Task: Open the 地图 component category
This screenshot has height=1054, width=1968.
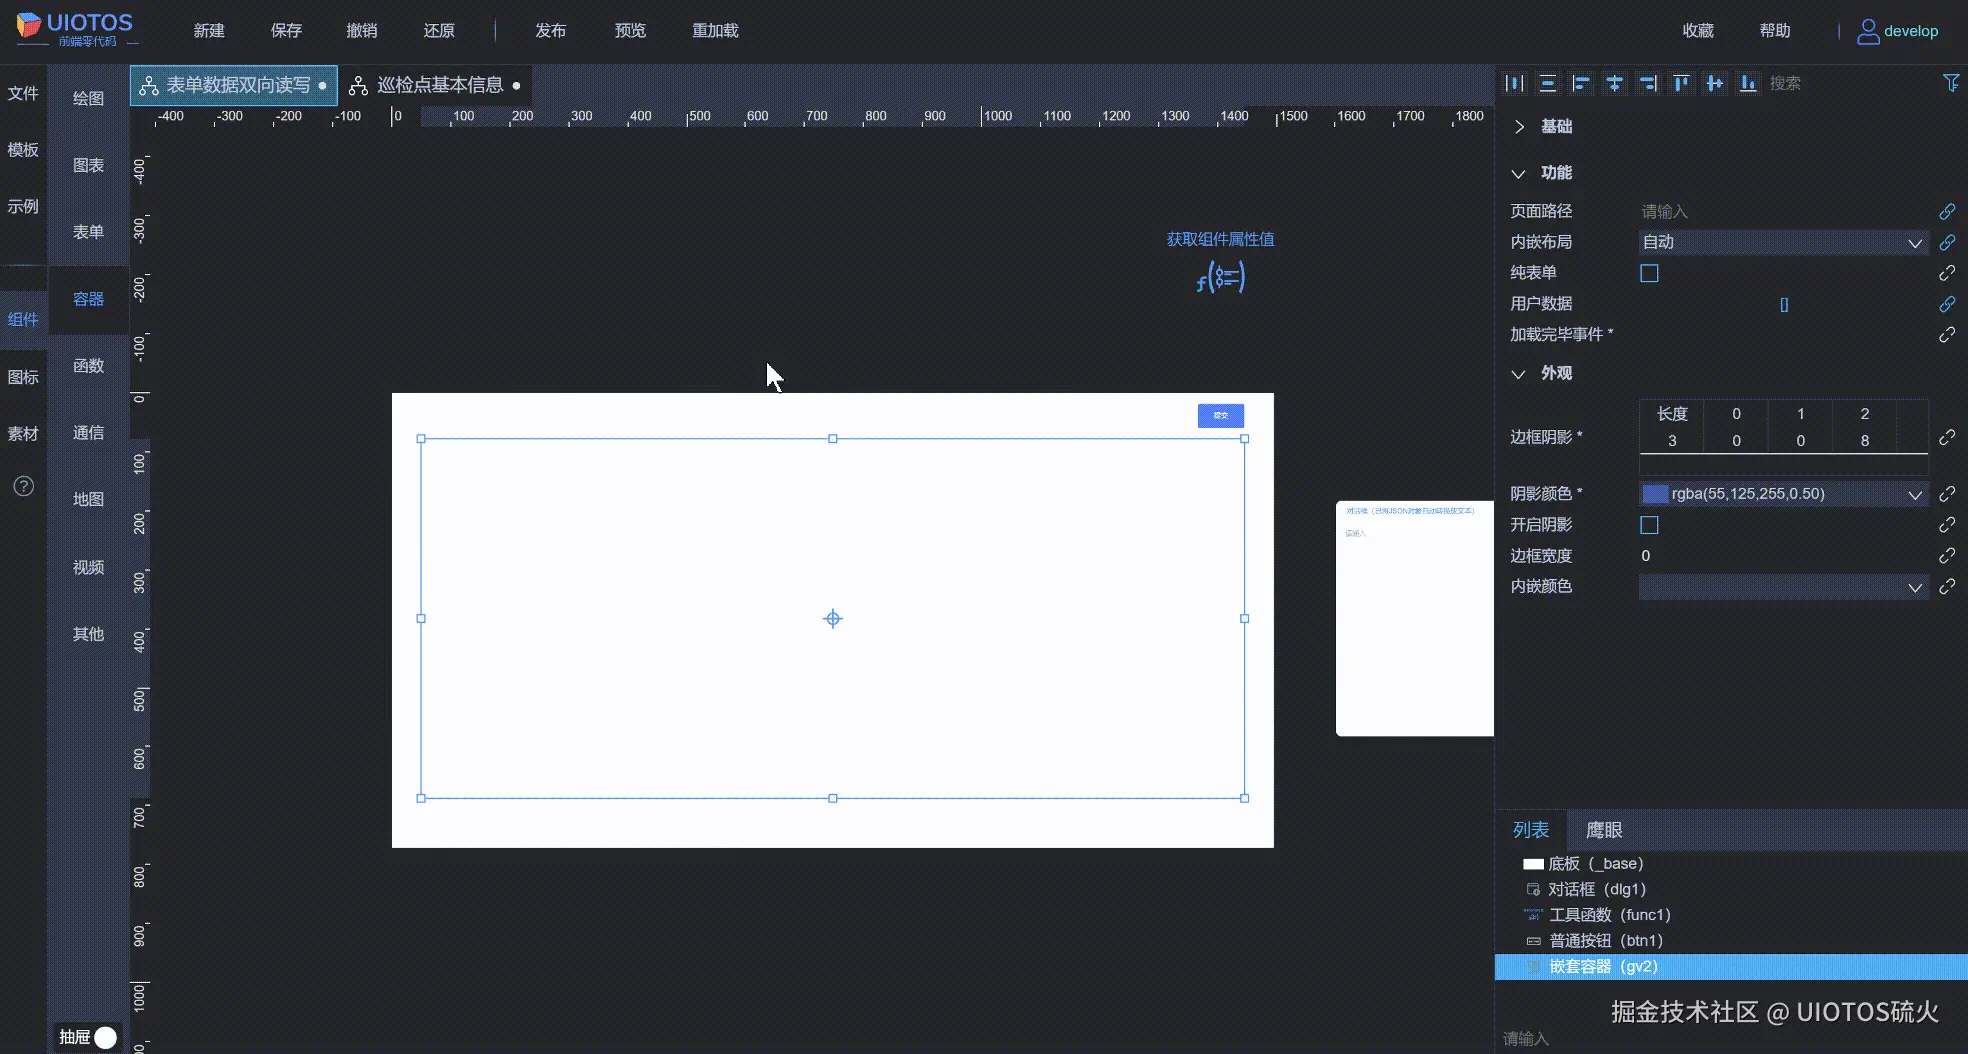Action: pyautogui.click(x=87, y=499)
